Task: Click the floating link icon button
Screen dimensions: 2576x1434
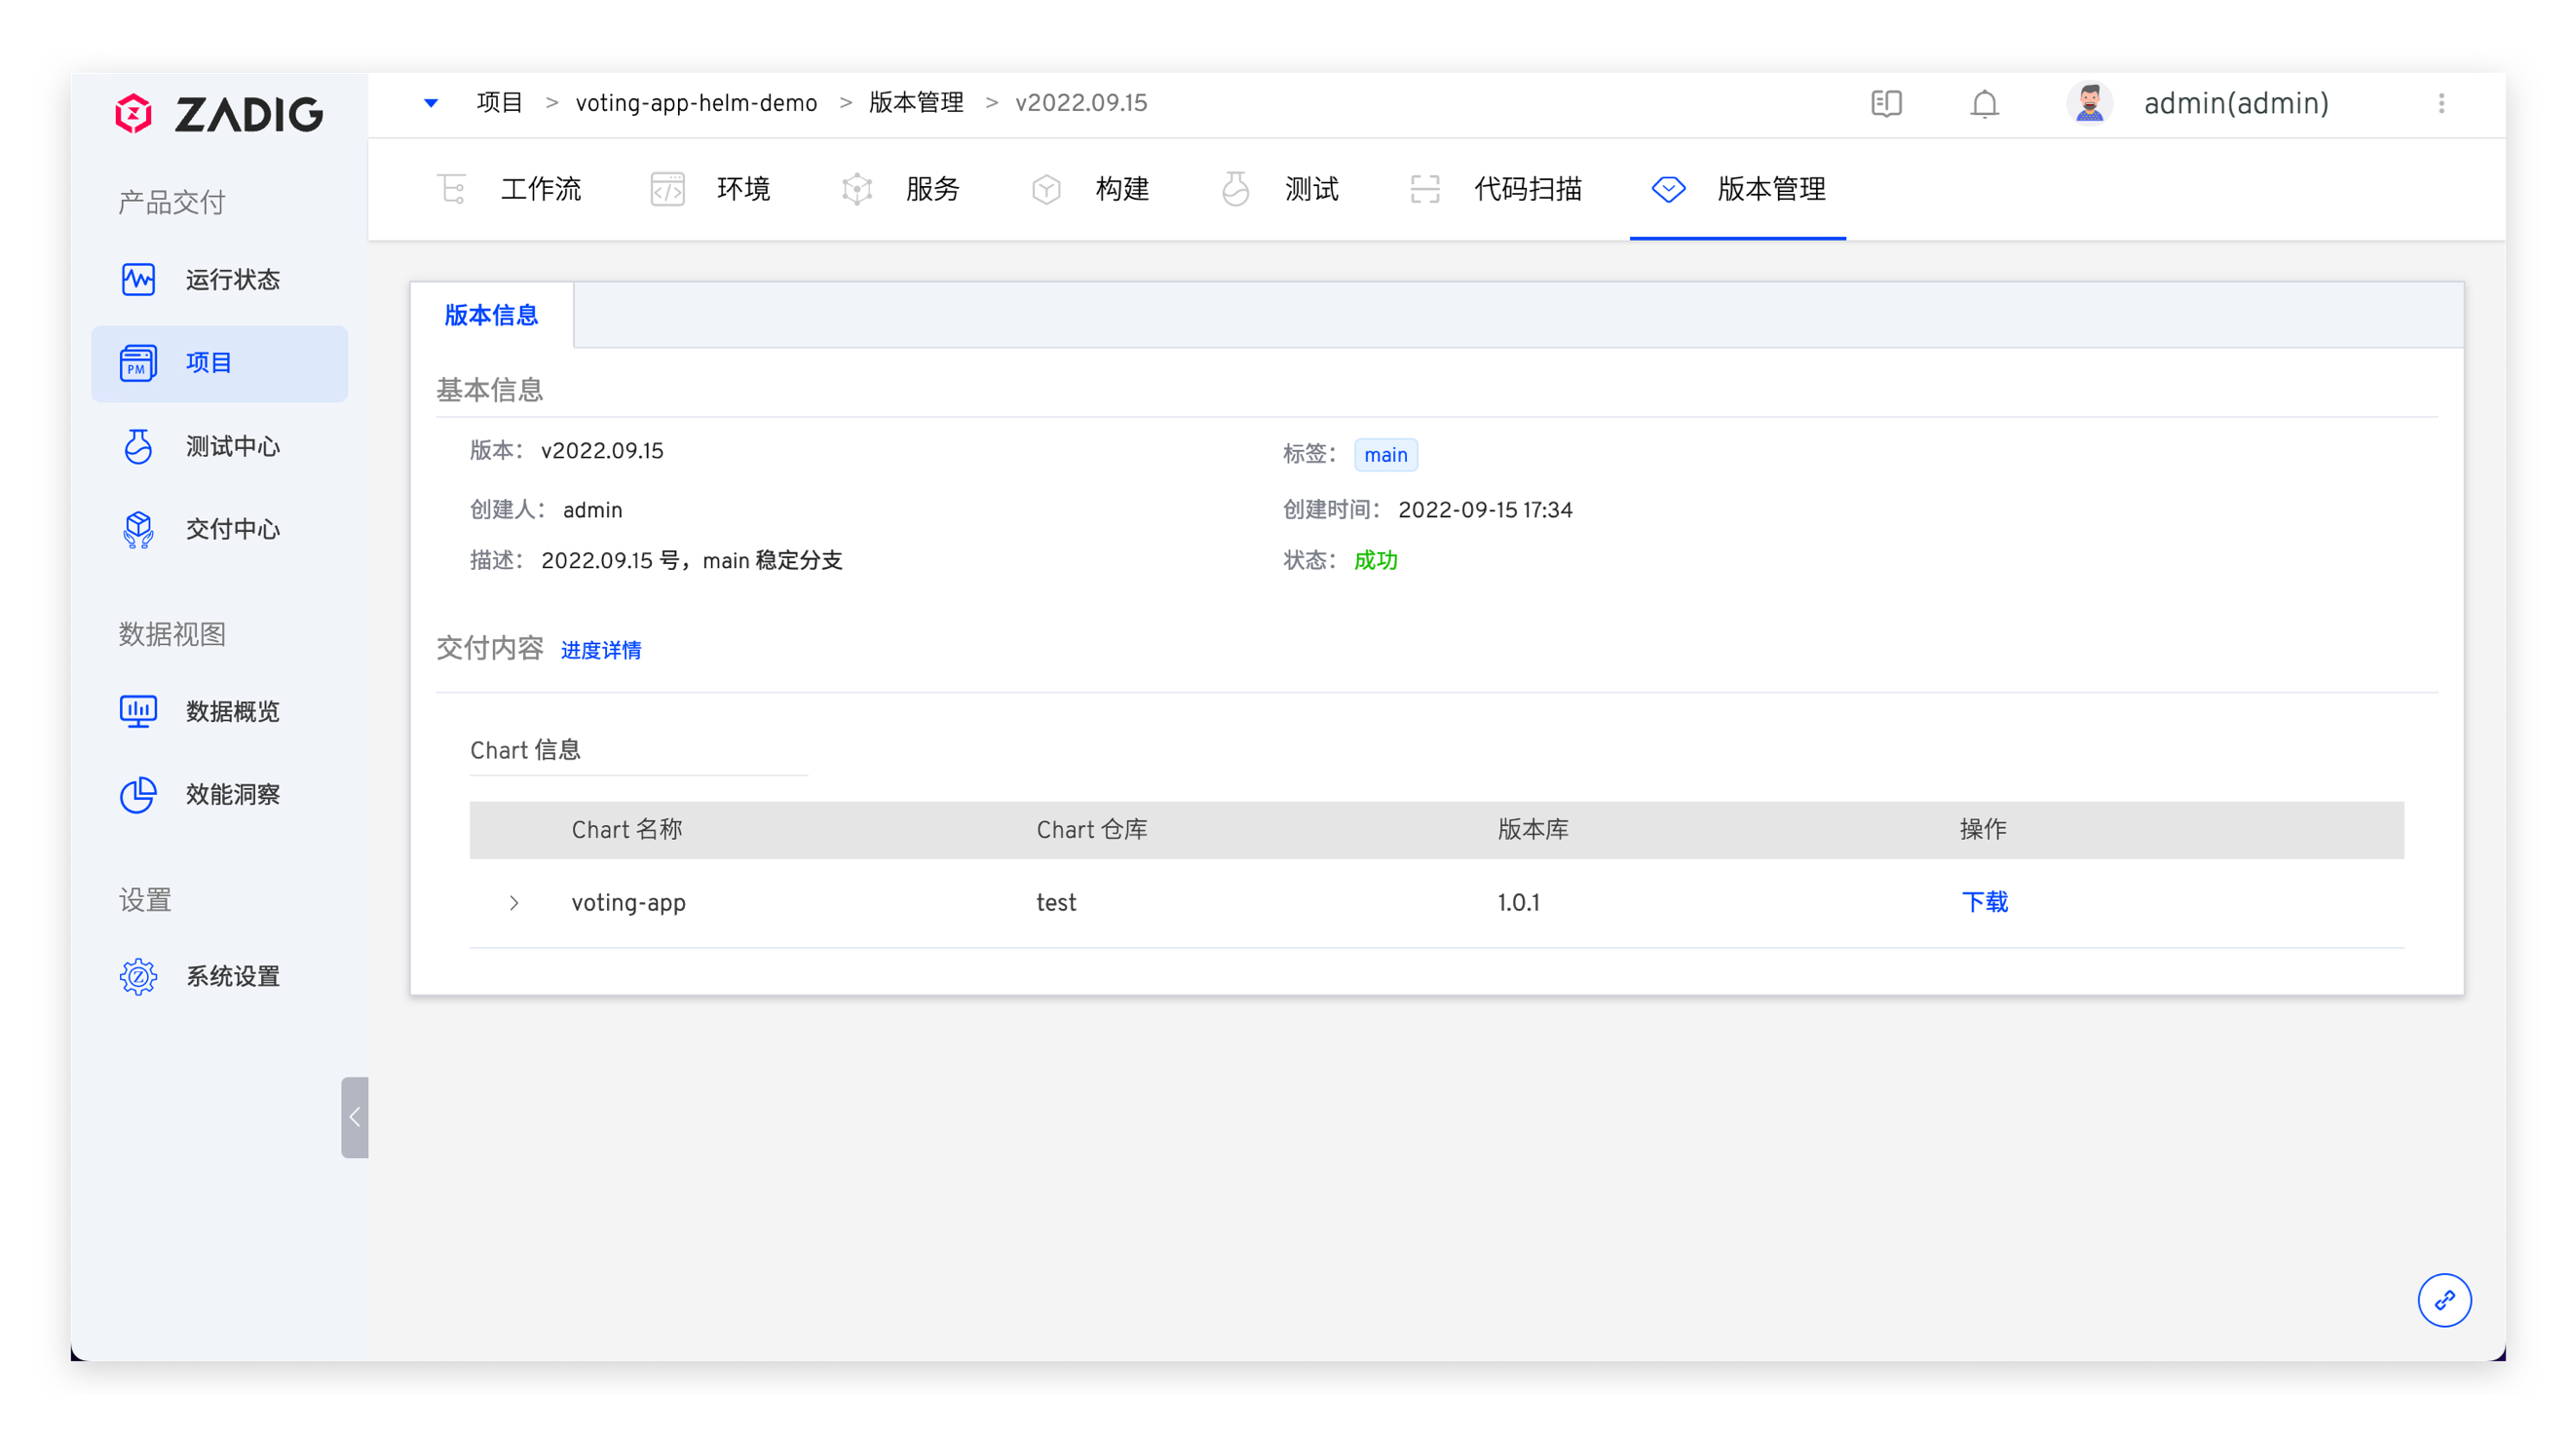Action: tap(2444, 1300)
